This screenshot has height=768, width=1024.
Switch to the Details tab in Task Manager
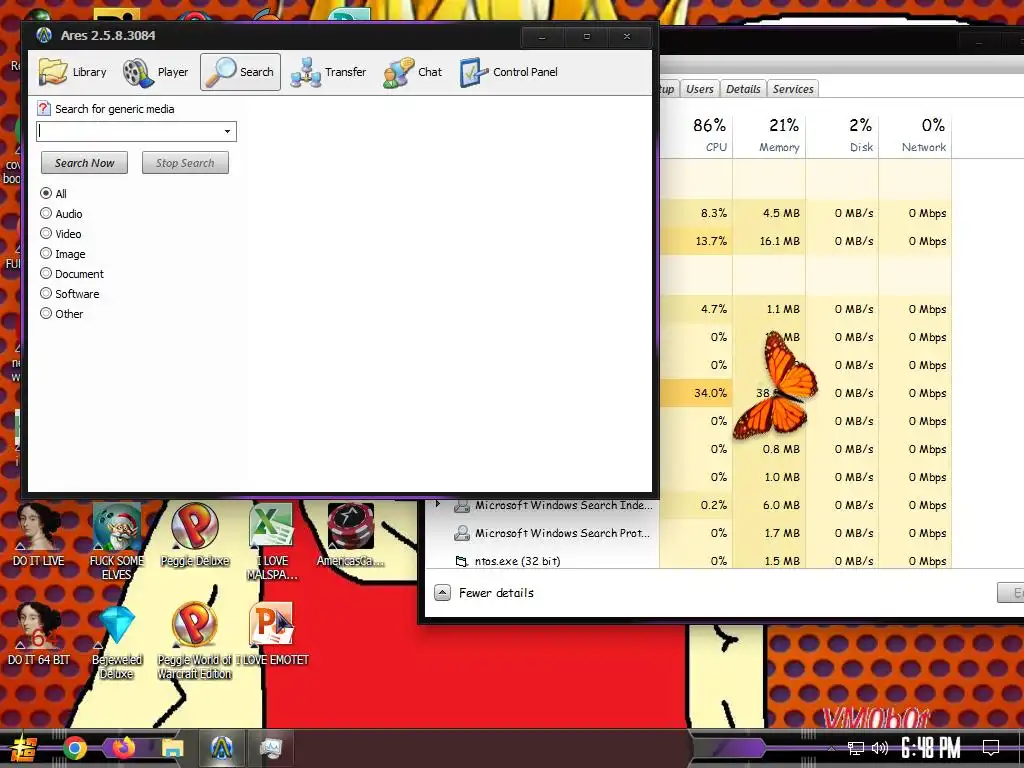point(743,89)
